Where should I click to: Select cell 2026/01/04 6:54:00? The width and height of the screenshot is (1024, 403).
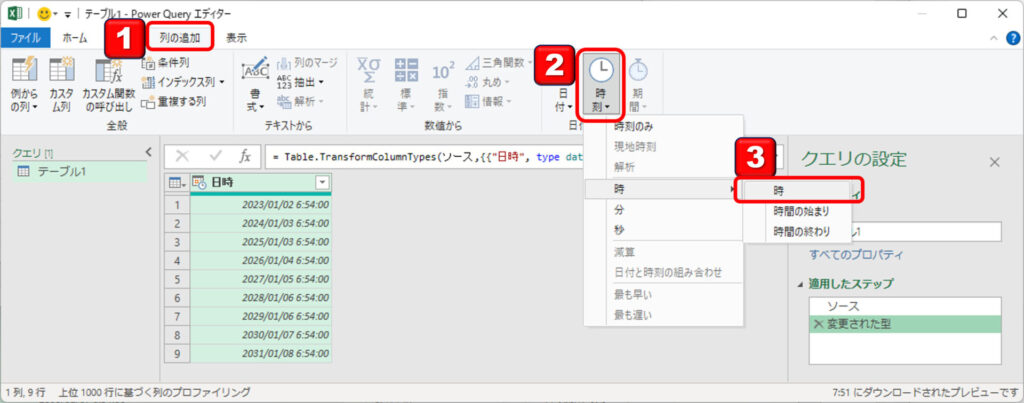(261, 261)
